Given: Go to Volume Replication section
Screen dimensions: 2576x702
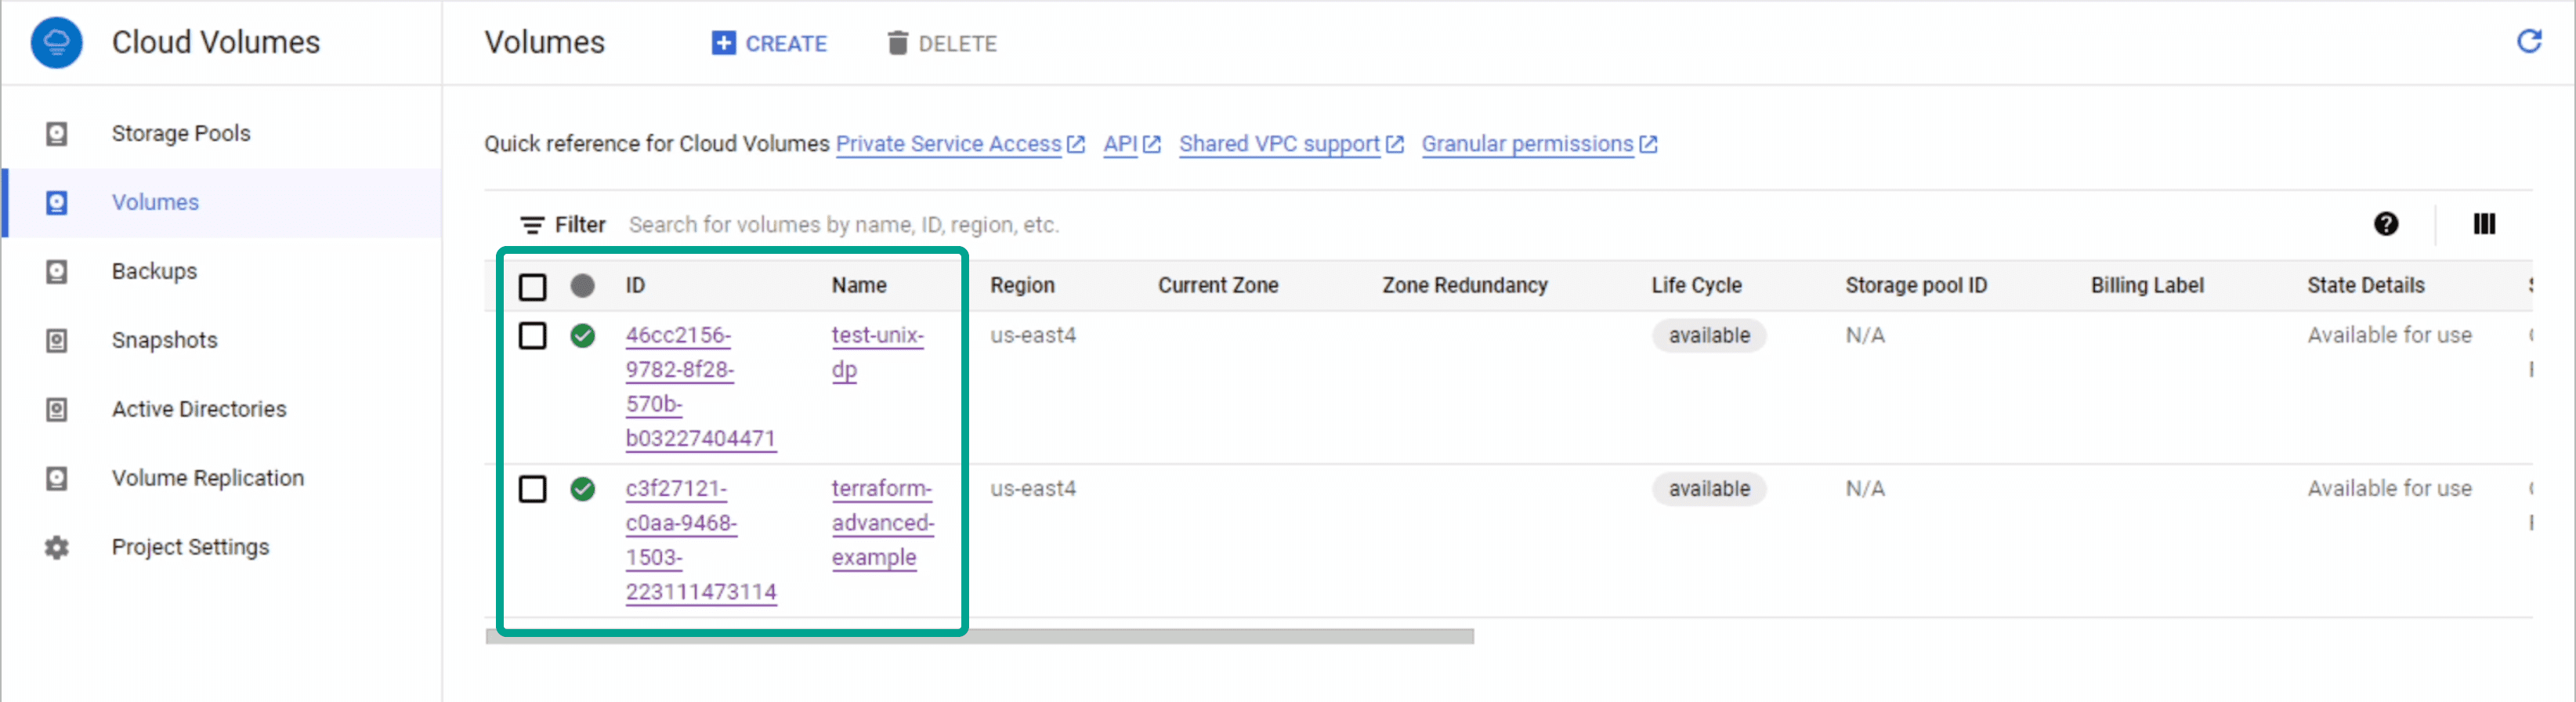Looking at the screenshot, I should pos(207,478).
